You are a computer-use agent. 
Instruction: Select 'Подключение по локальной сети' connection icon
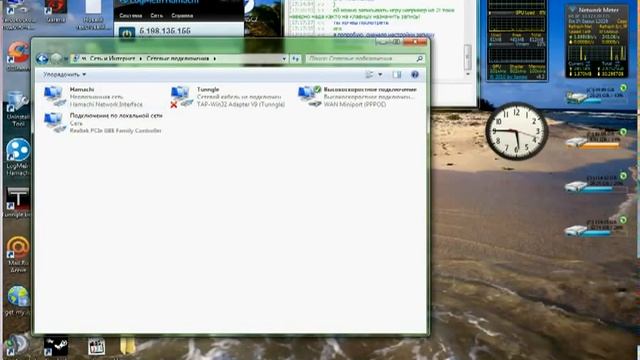[55, 122]
